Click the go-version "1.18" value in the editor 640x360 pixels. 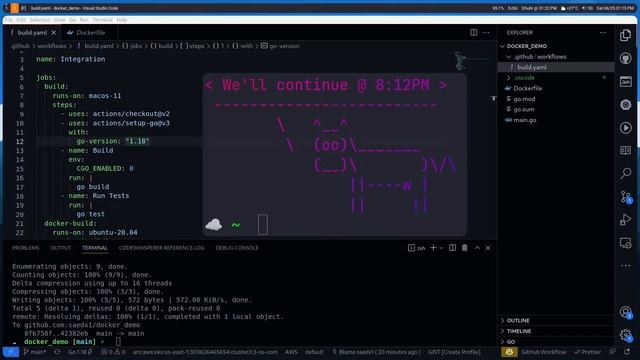click(137, 141)
